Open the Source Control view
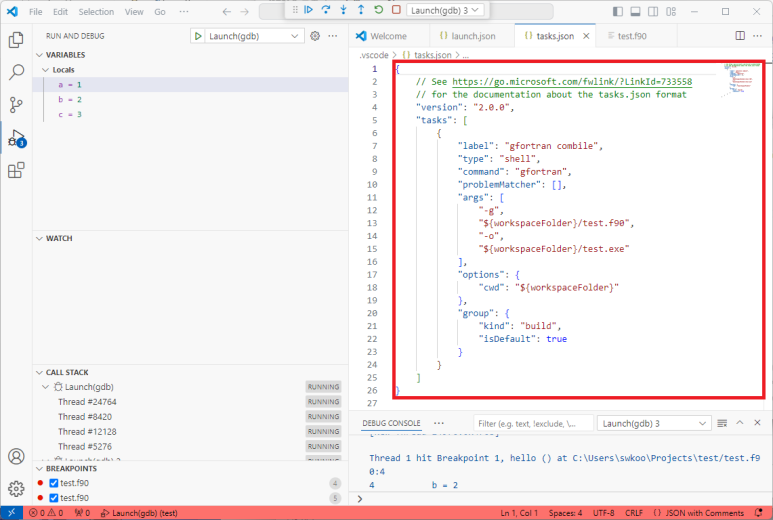 (x=16, y=105)
